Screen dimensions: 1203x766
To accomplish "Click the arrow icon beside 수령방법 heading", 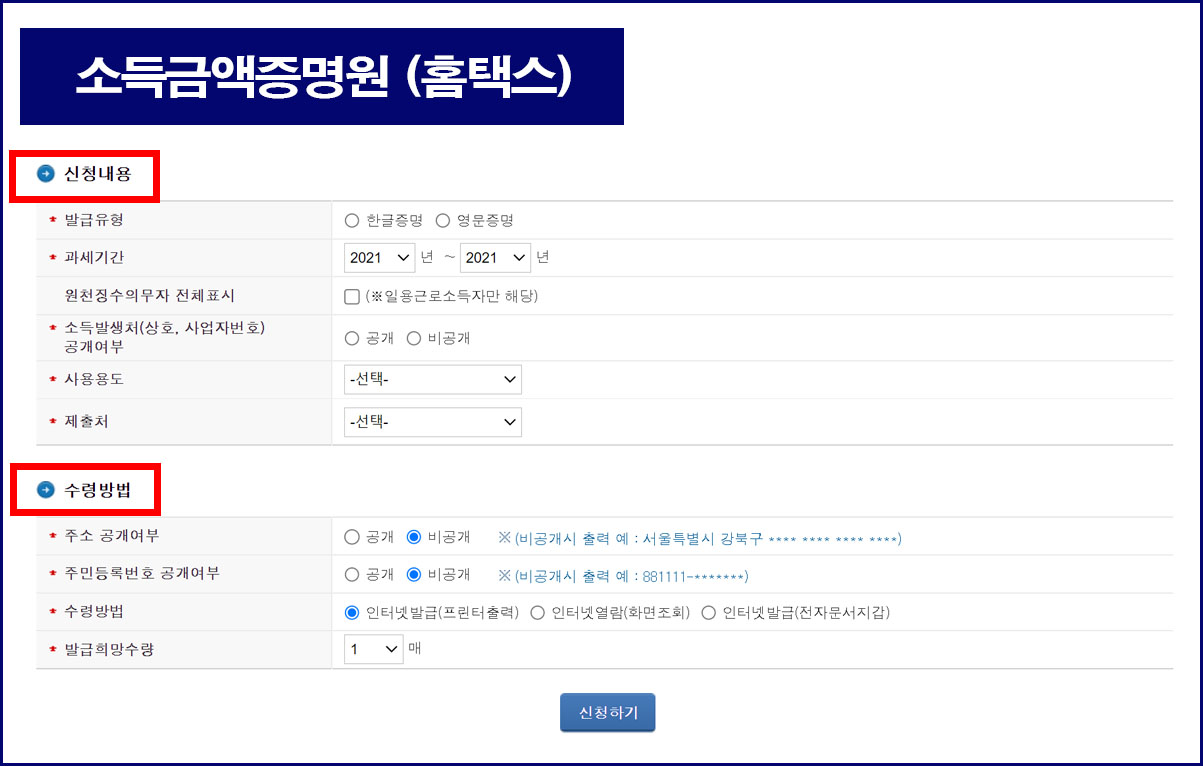I will (46, 490).
